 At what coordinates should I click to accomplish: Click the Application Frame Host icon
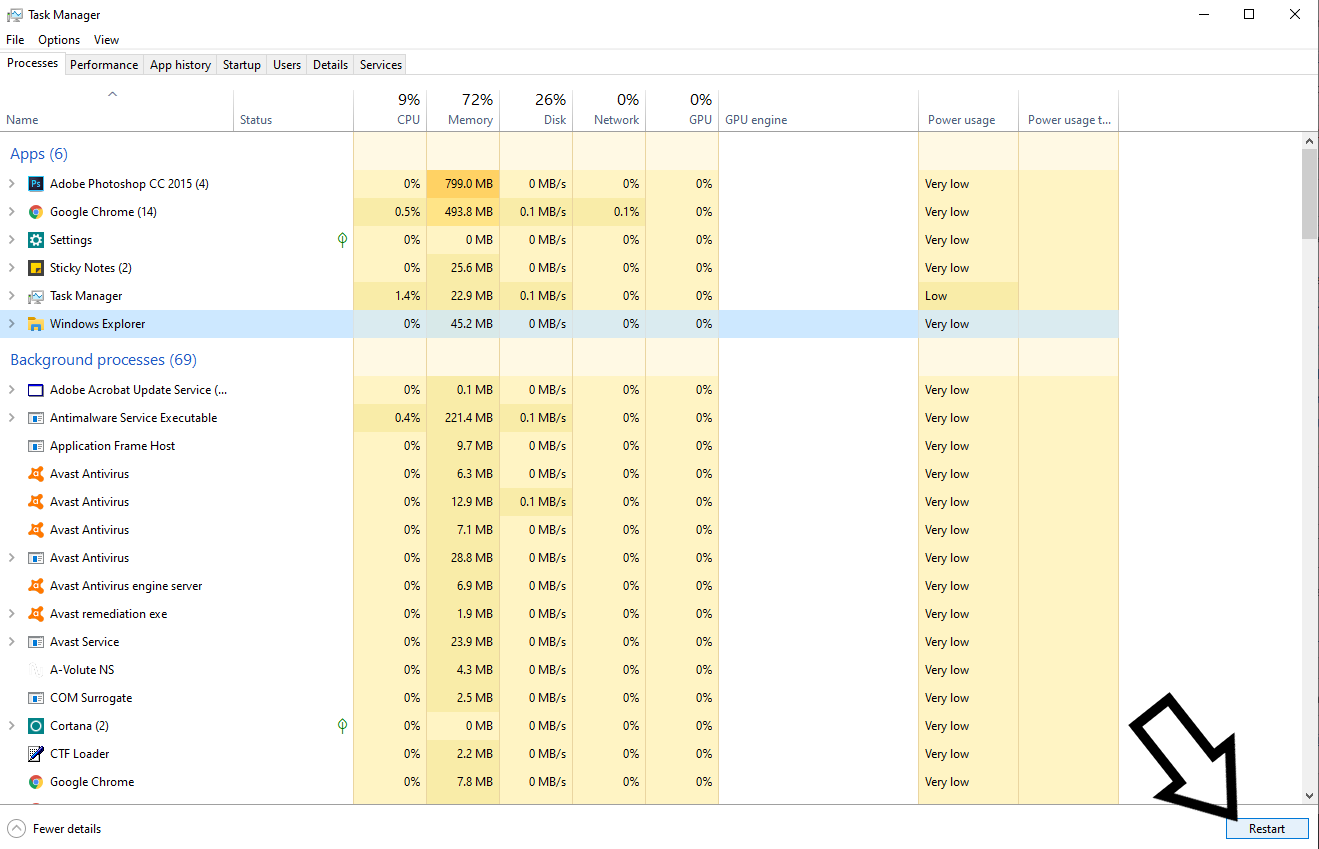pos(36,446)
